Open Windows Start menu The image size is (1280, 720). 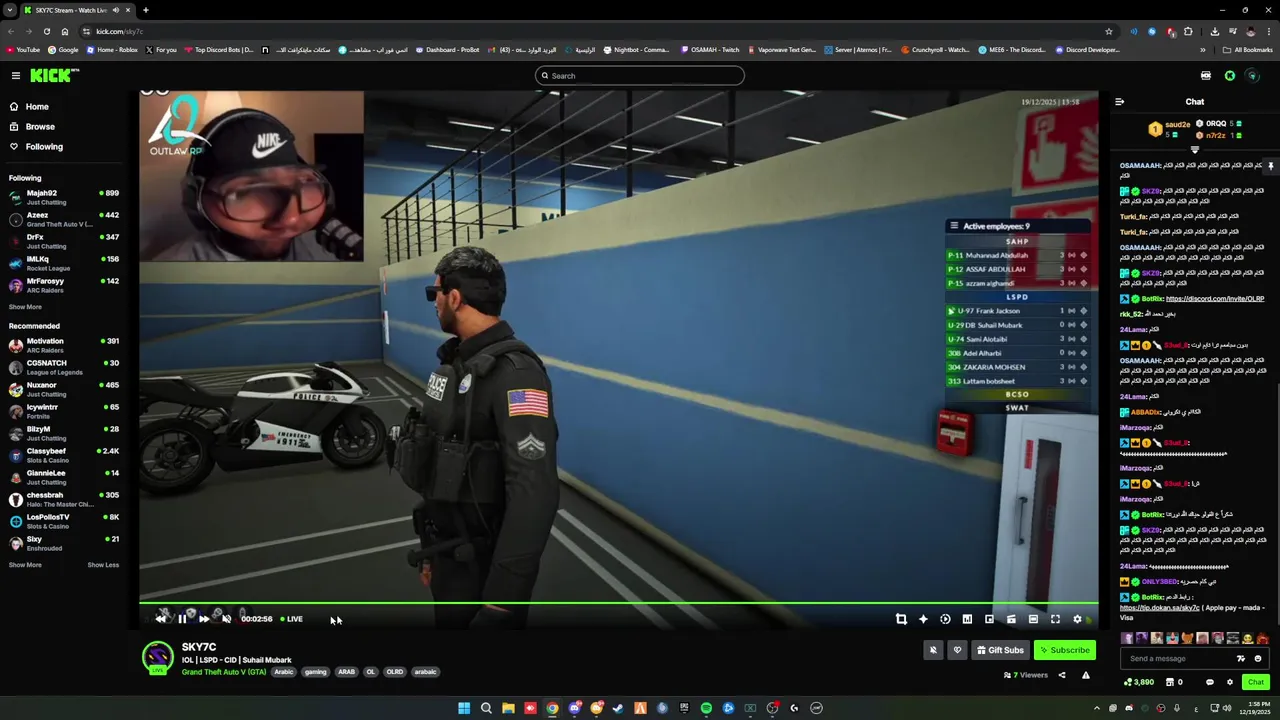pyautogui.click(x=464, y=708)
